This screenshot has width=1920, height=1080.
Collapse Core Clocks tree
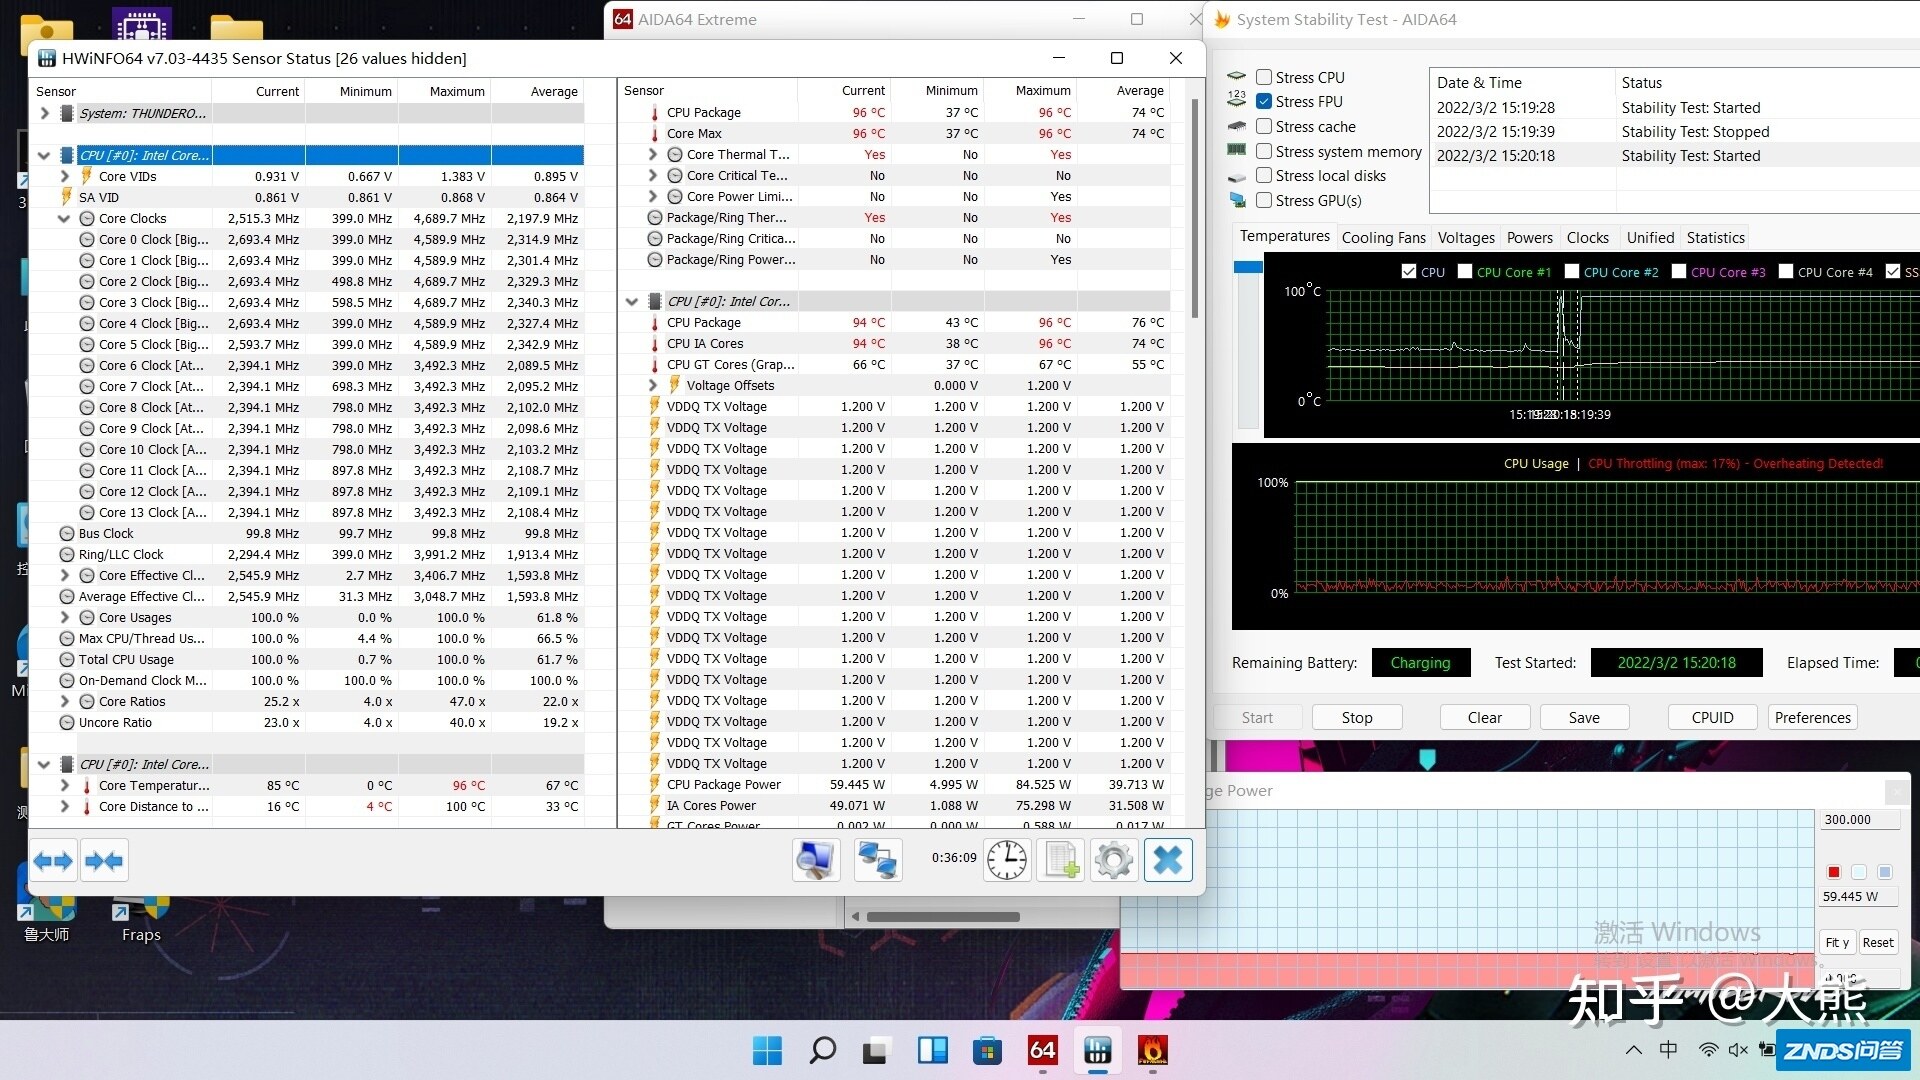pos(65,218)
